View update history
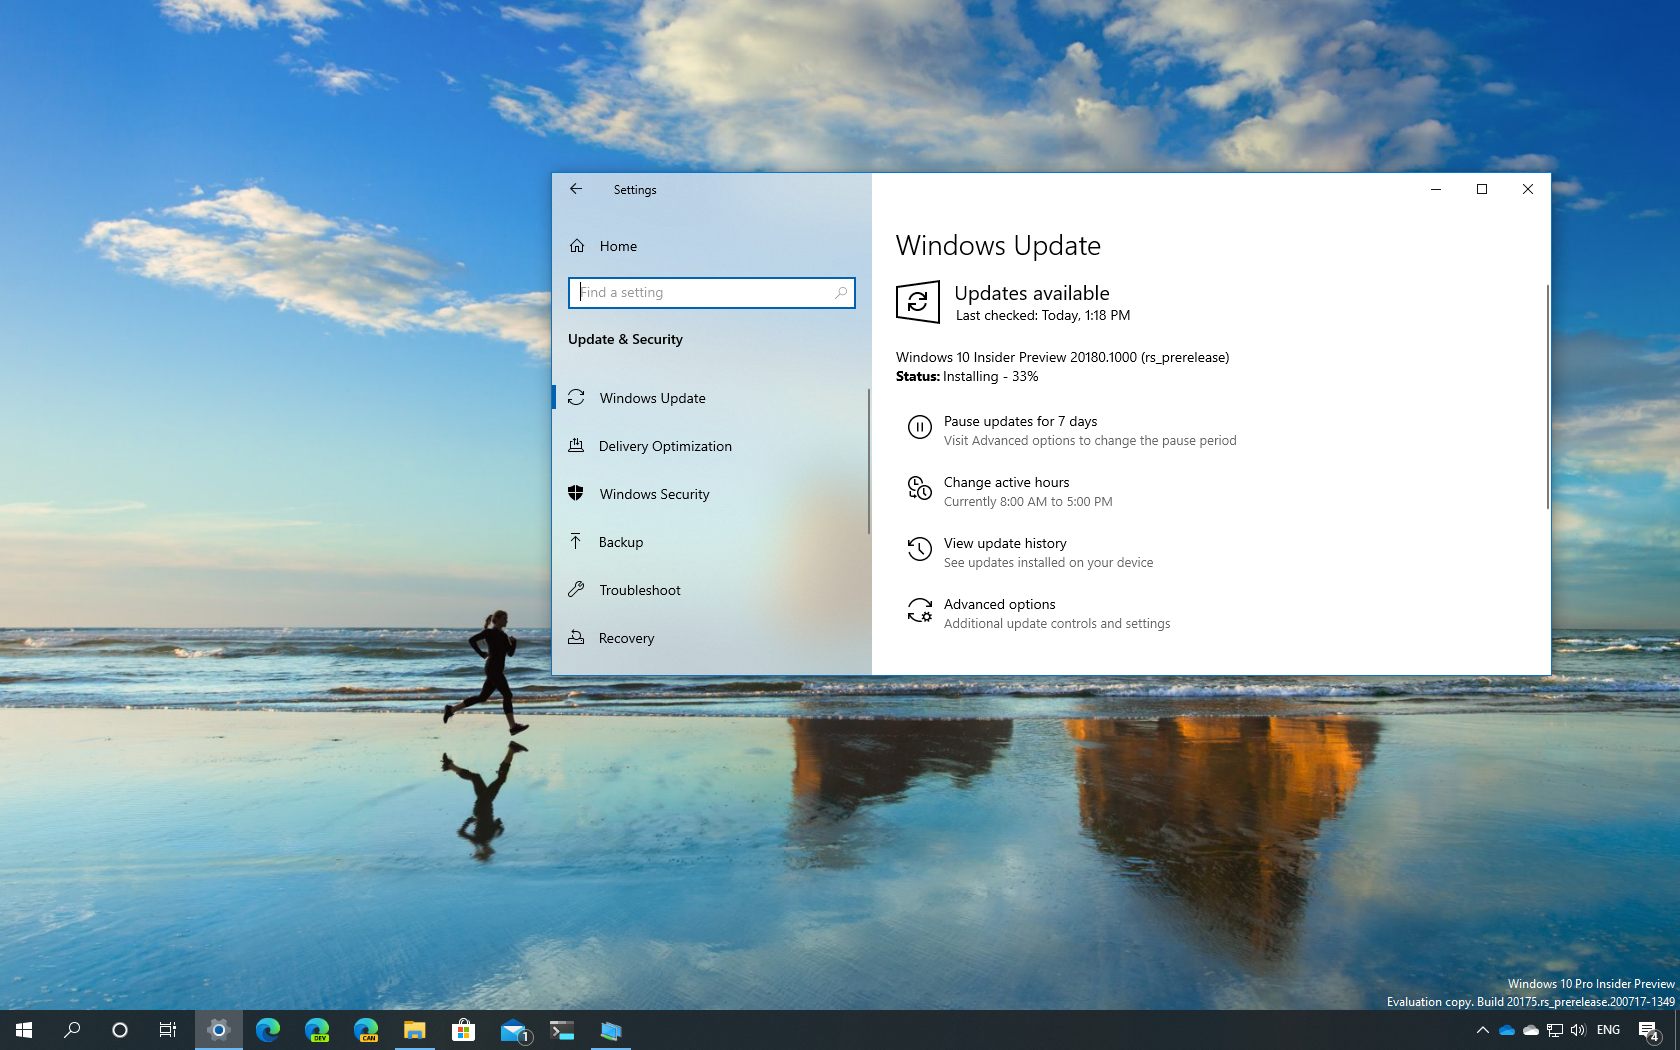1680x1050 pixels. pos(1005,543)
